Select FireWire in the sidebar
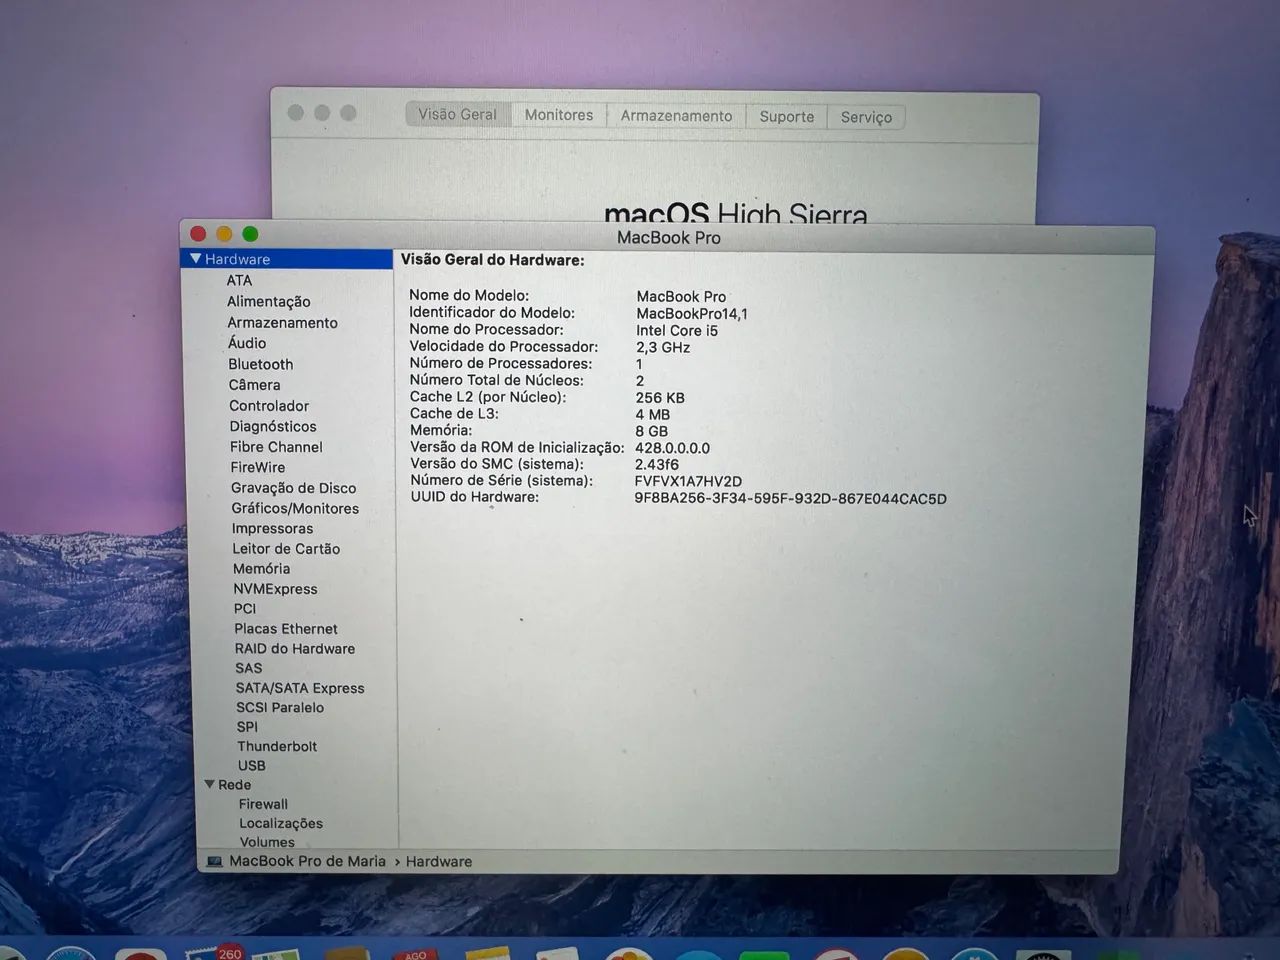The height and width of the screenshot is (960, 1280). click(258, 467)
